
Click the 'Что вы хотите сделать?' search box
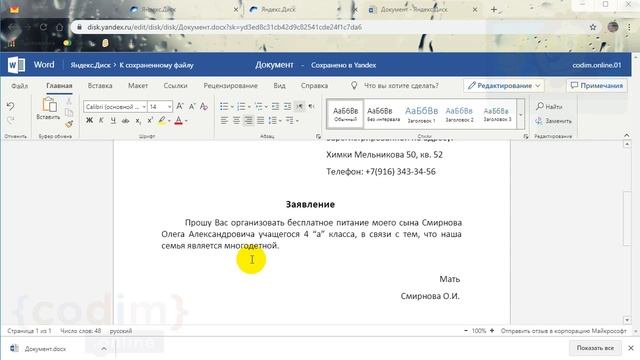(395, 86)
